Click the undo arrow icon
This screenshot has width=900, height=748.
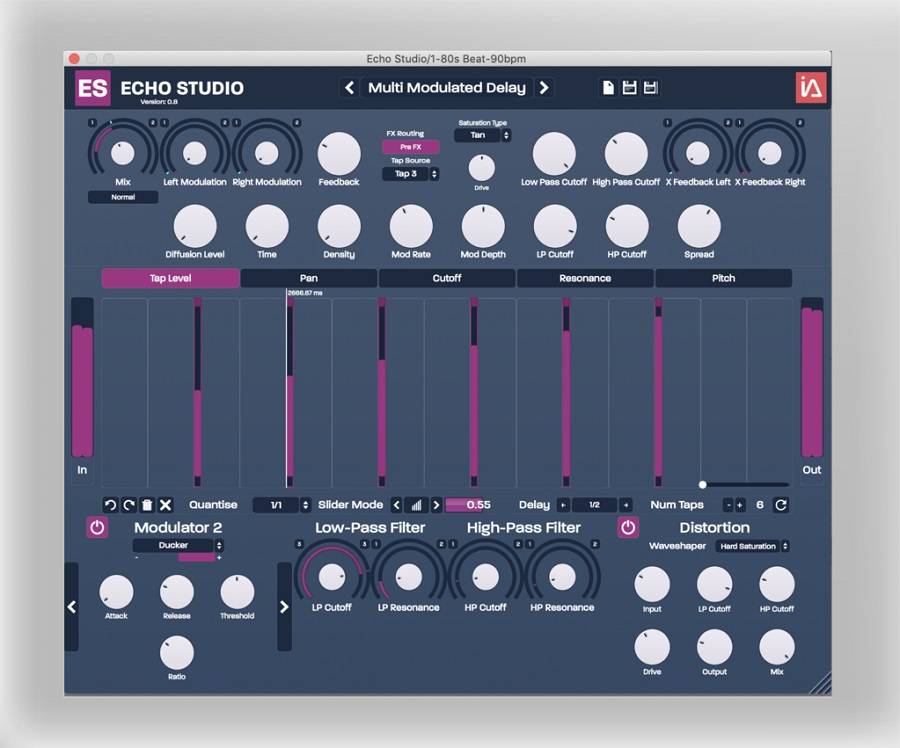pyautogui.click(x=110, y=506)
